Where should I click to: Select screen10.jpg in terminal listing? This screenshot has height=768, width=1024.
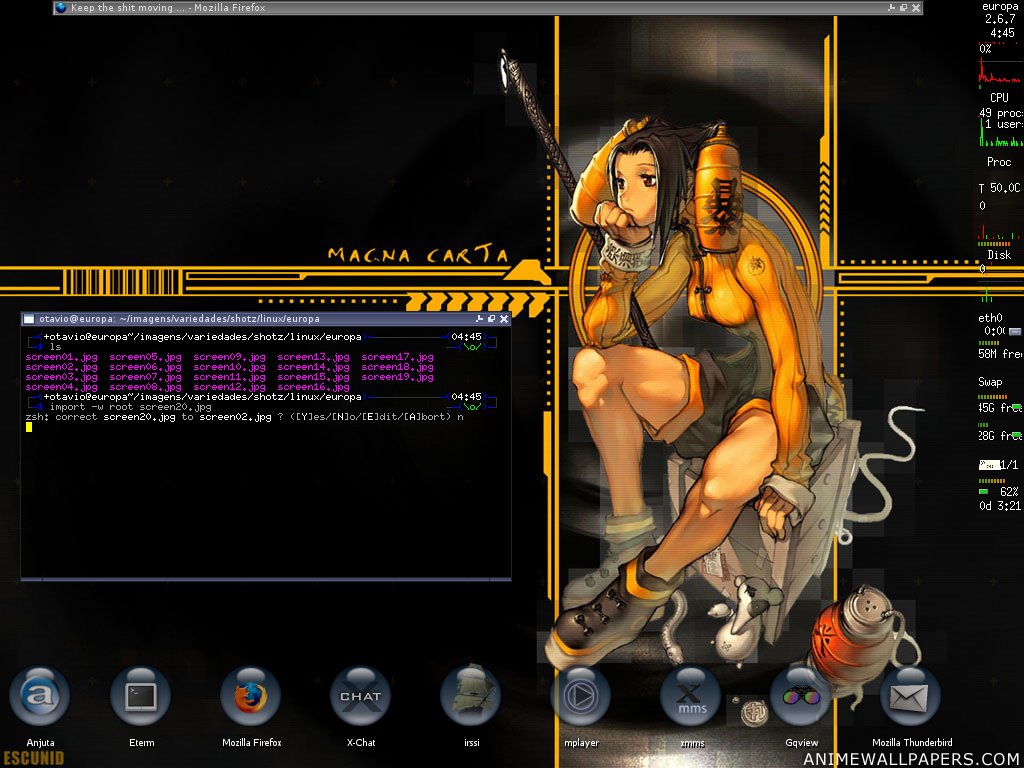229,367
